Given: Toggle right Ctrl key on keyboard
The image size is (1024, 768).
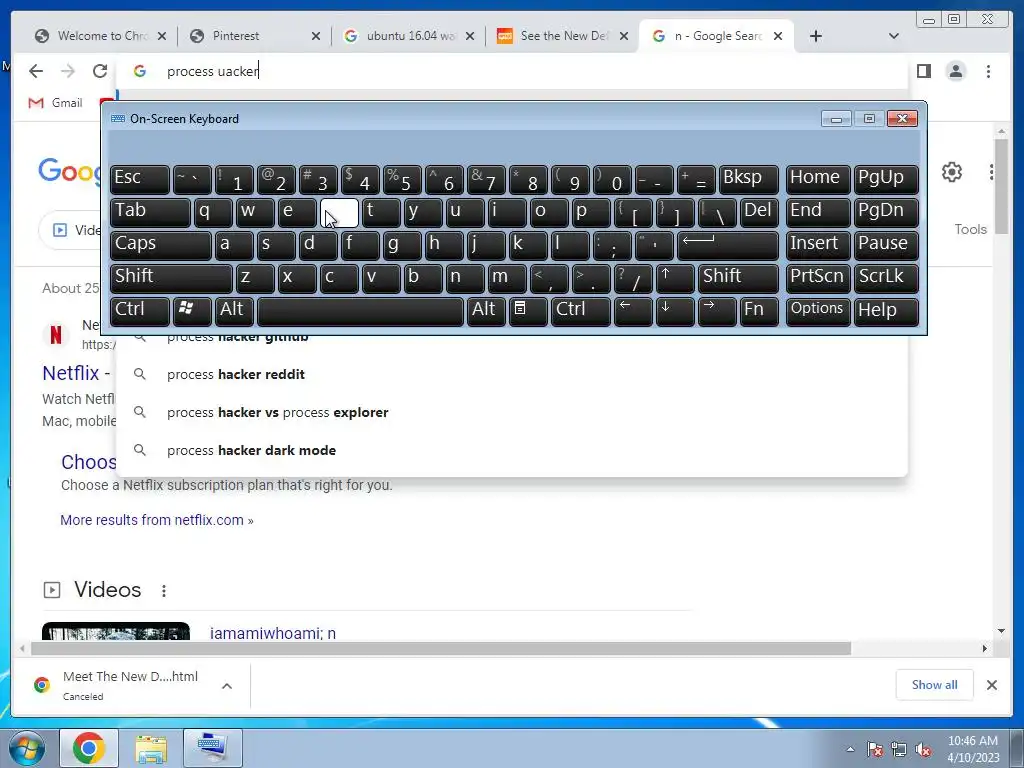Looking at the screenshot, I should point(581,311).
